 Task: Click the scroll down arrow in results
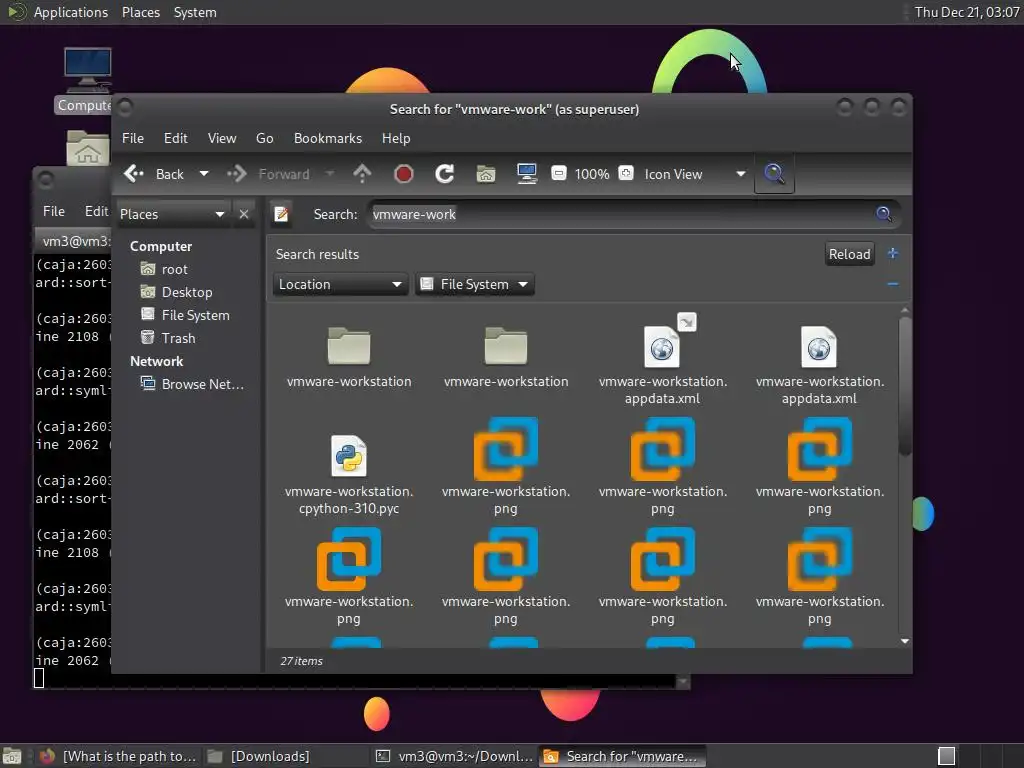click(x=904, y=641)
